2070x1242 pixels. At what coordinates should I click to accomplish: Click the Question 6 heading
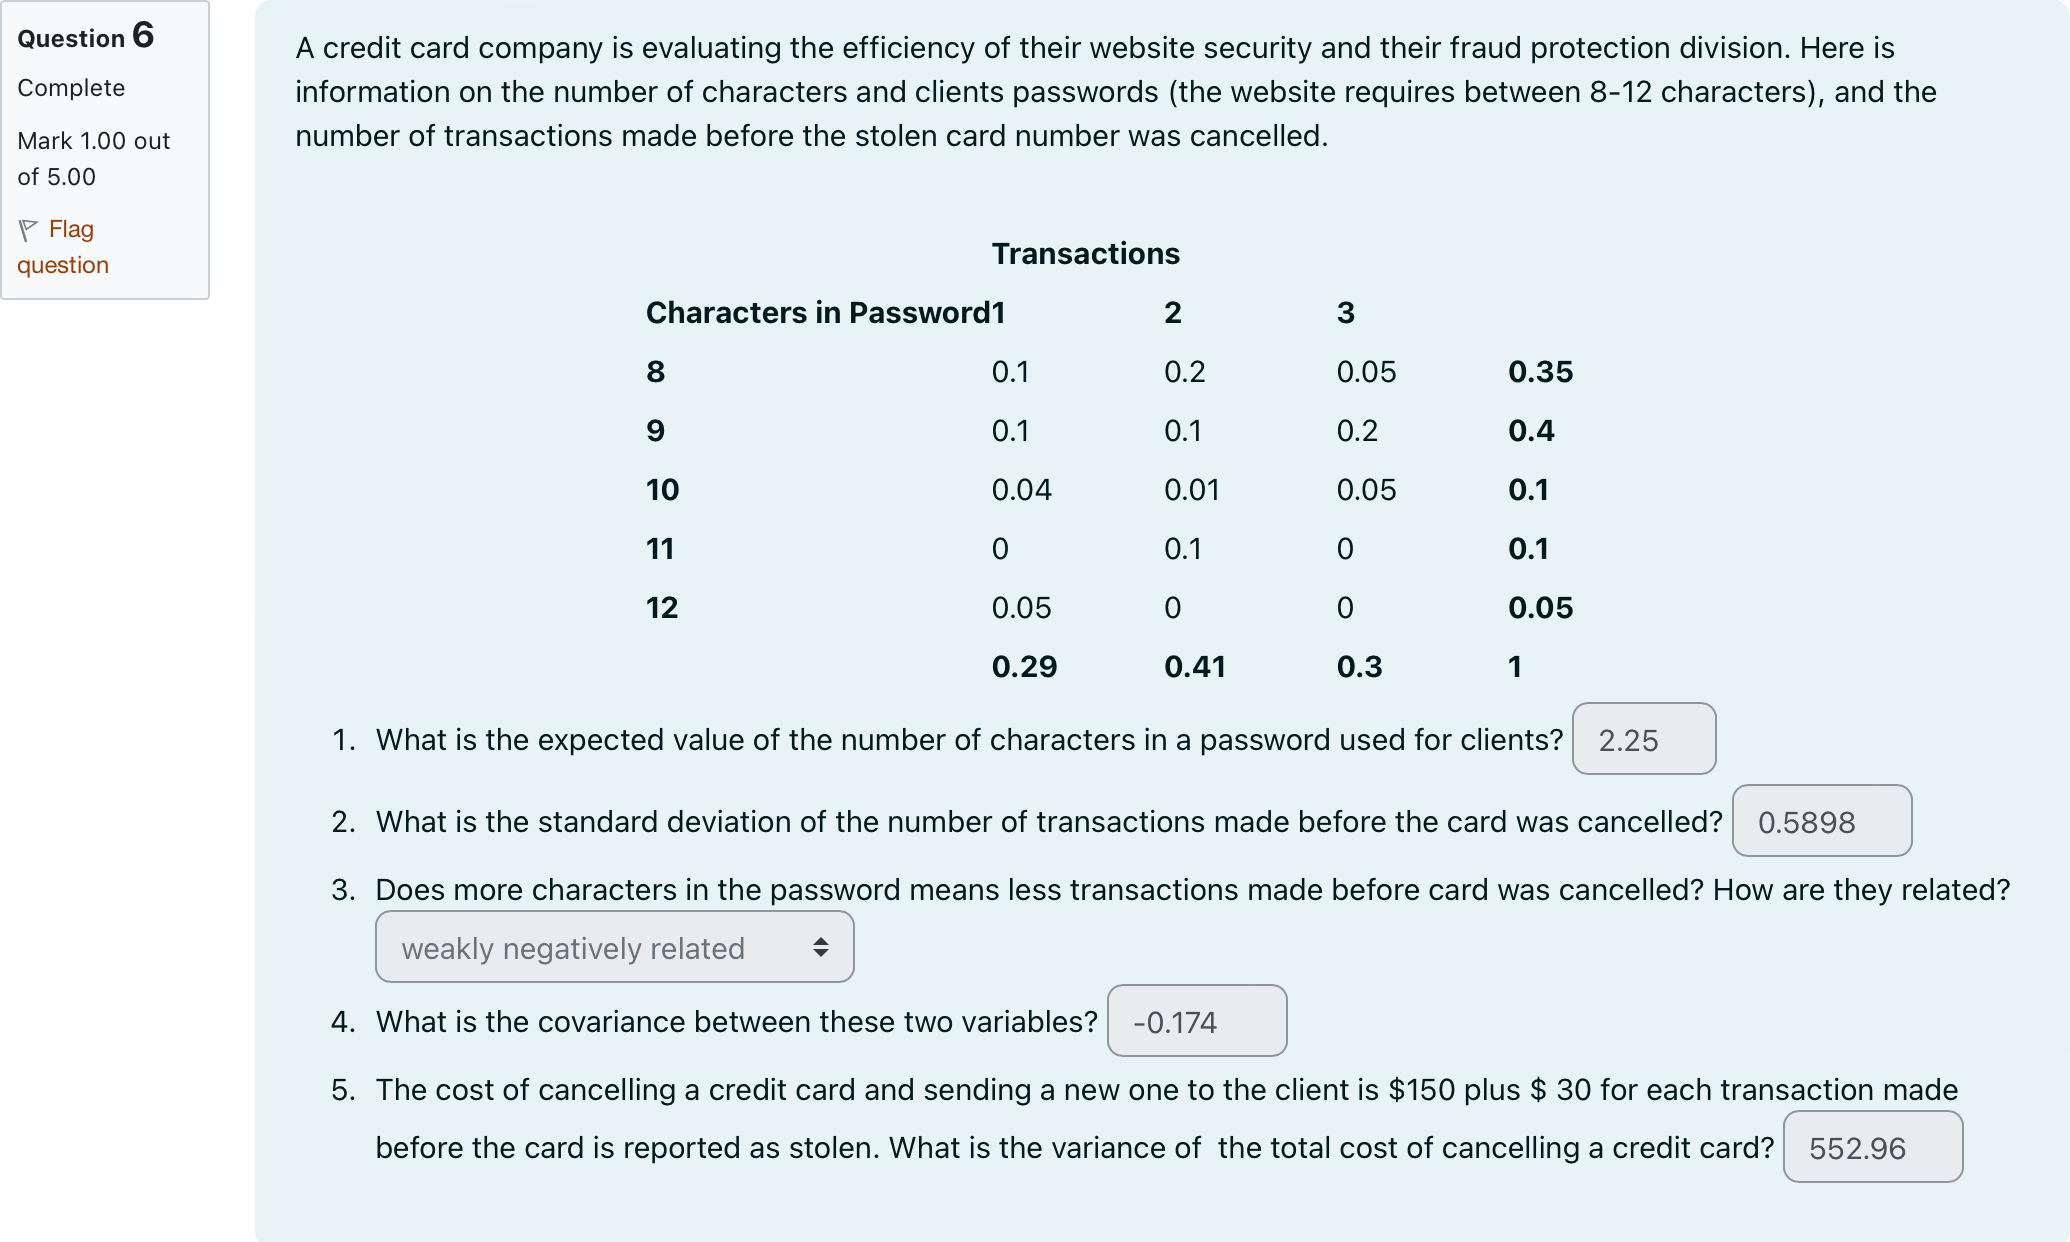(x=85, y=37)
